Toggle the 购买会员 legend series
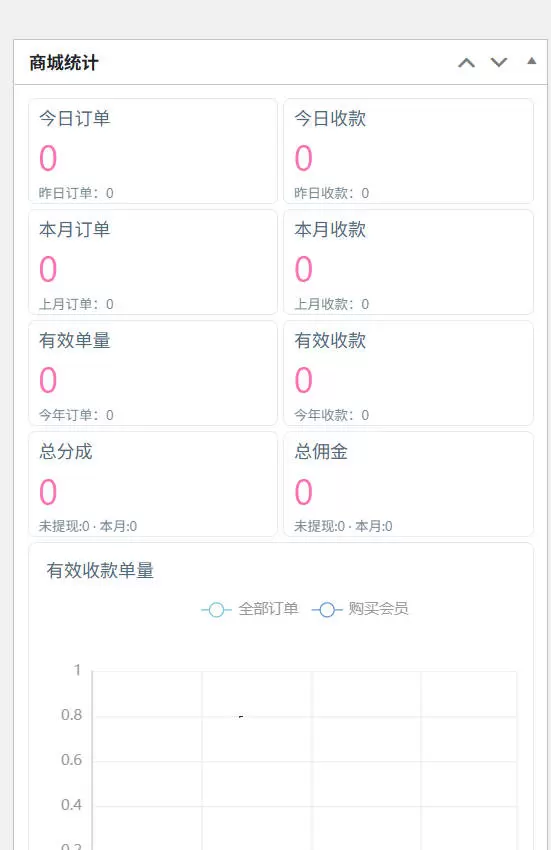This screenshot has height=850, width=551. [361, 609]
